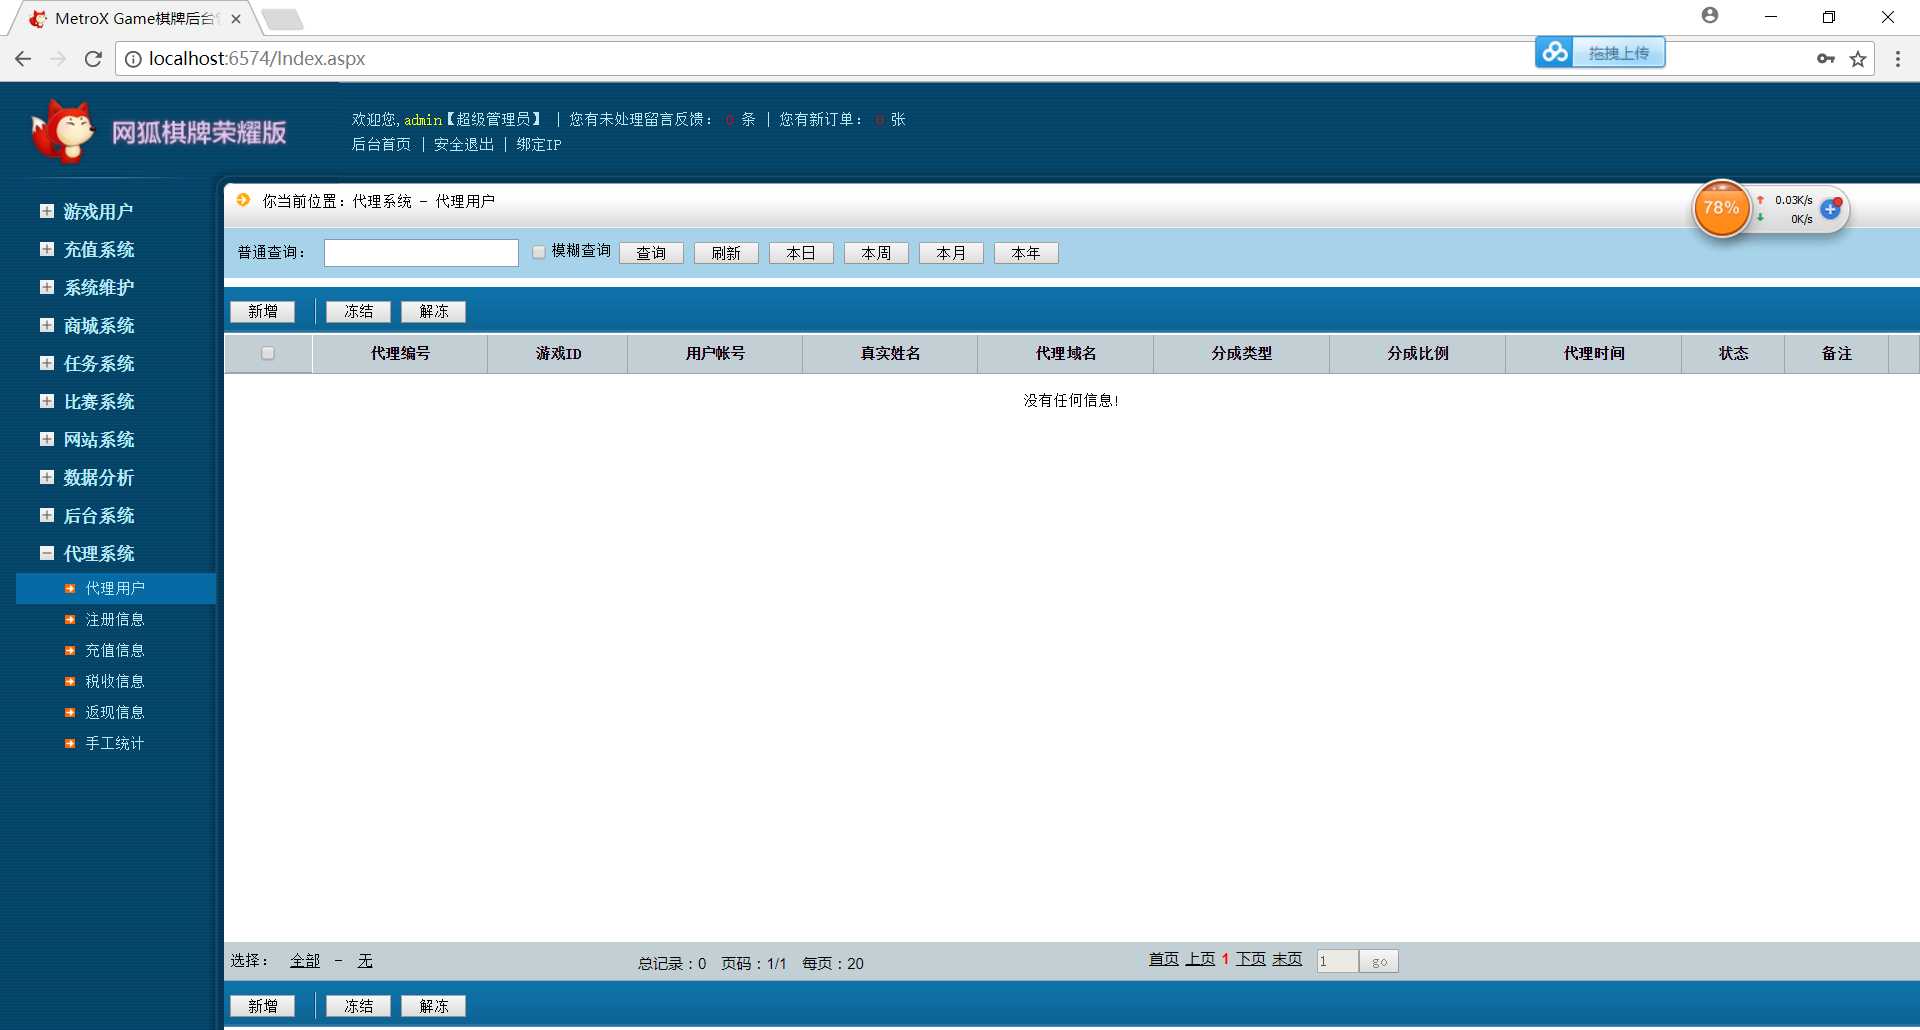Click 后台首页 link
The image size is (1920, 1030).
coord(381,145)
